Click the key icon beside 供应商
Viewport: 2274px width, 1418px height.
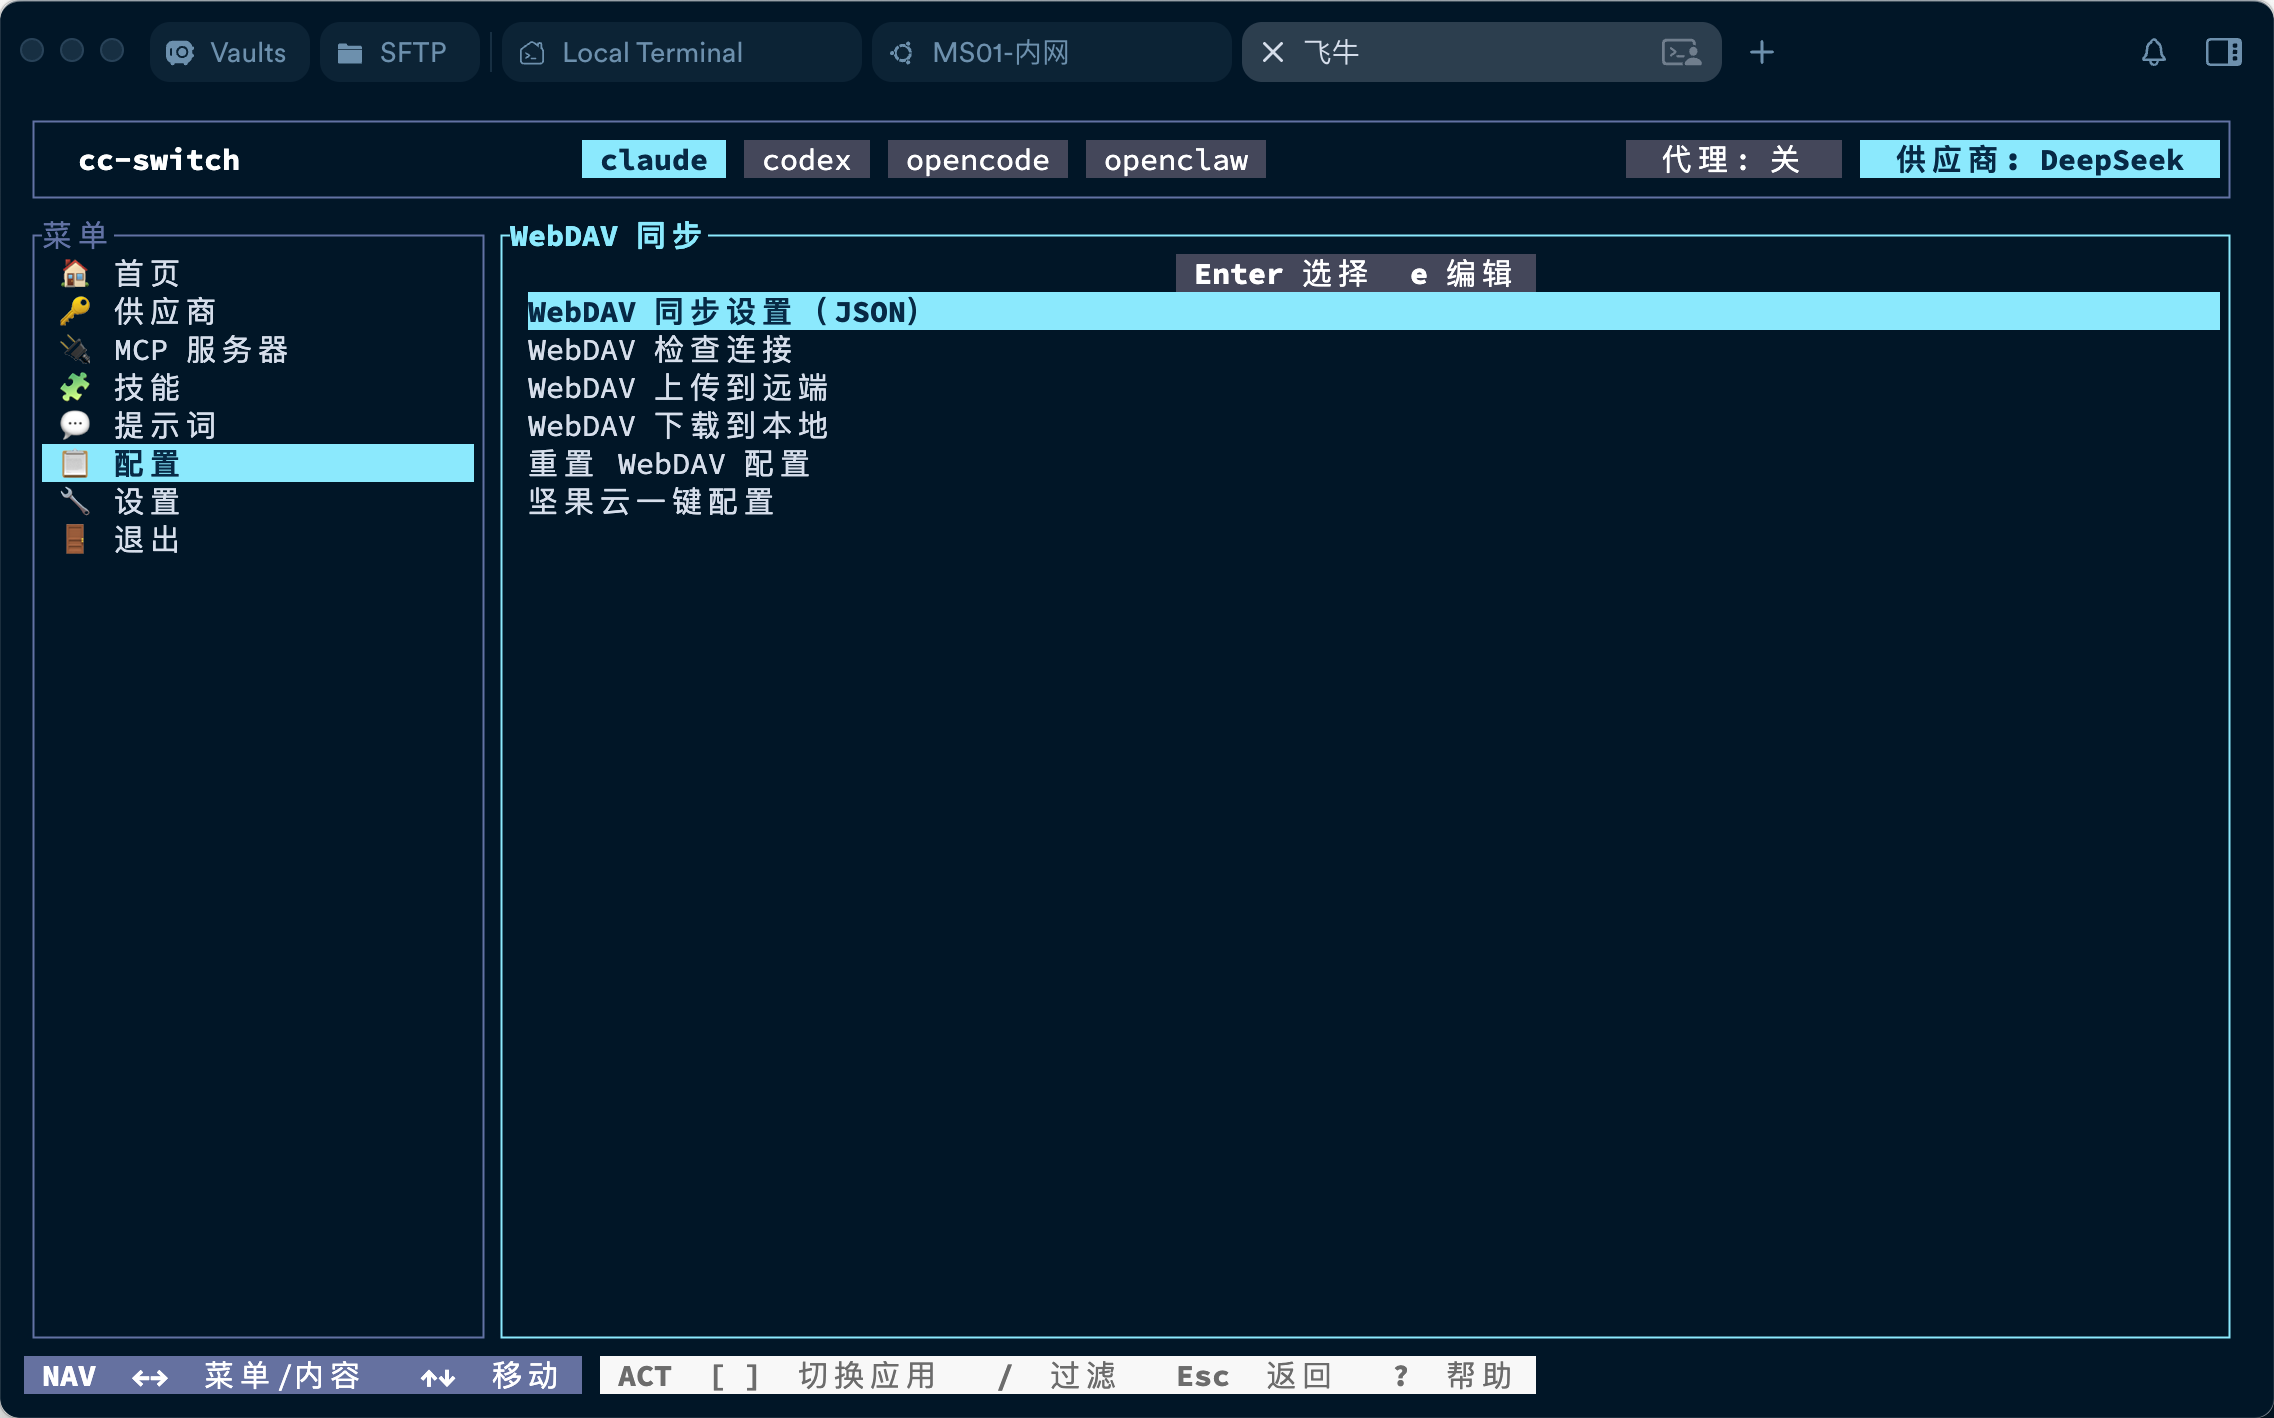pos(75,311)
